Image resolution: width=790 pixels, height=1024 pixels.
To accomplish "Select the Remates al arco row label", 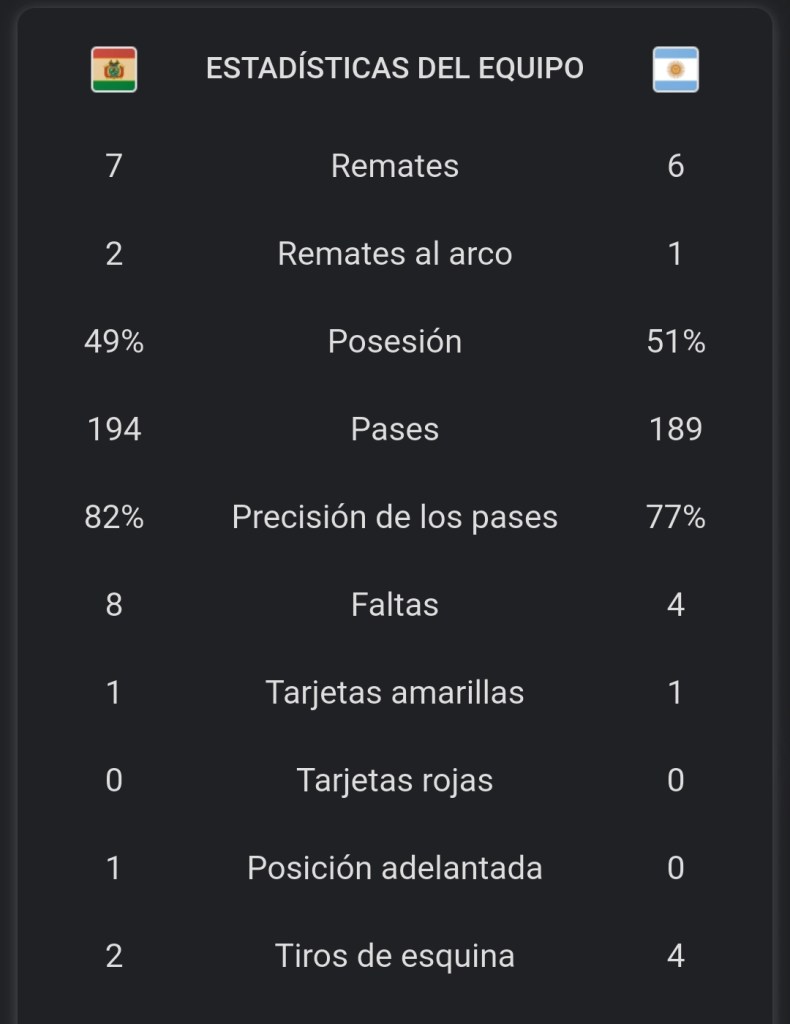I will point(395,253).
